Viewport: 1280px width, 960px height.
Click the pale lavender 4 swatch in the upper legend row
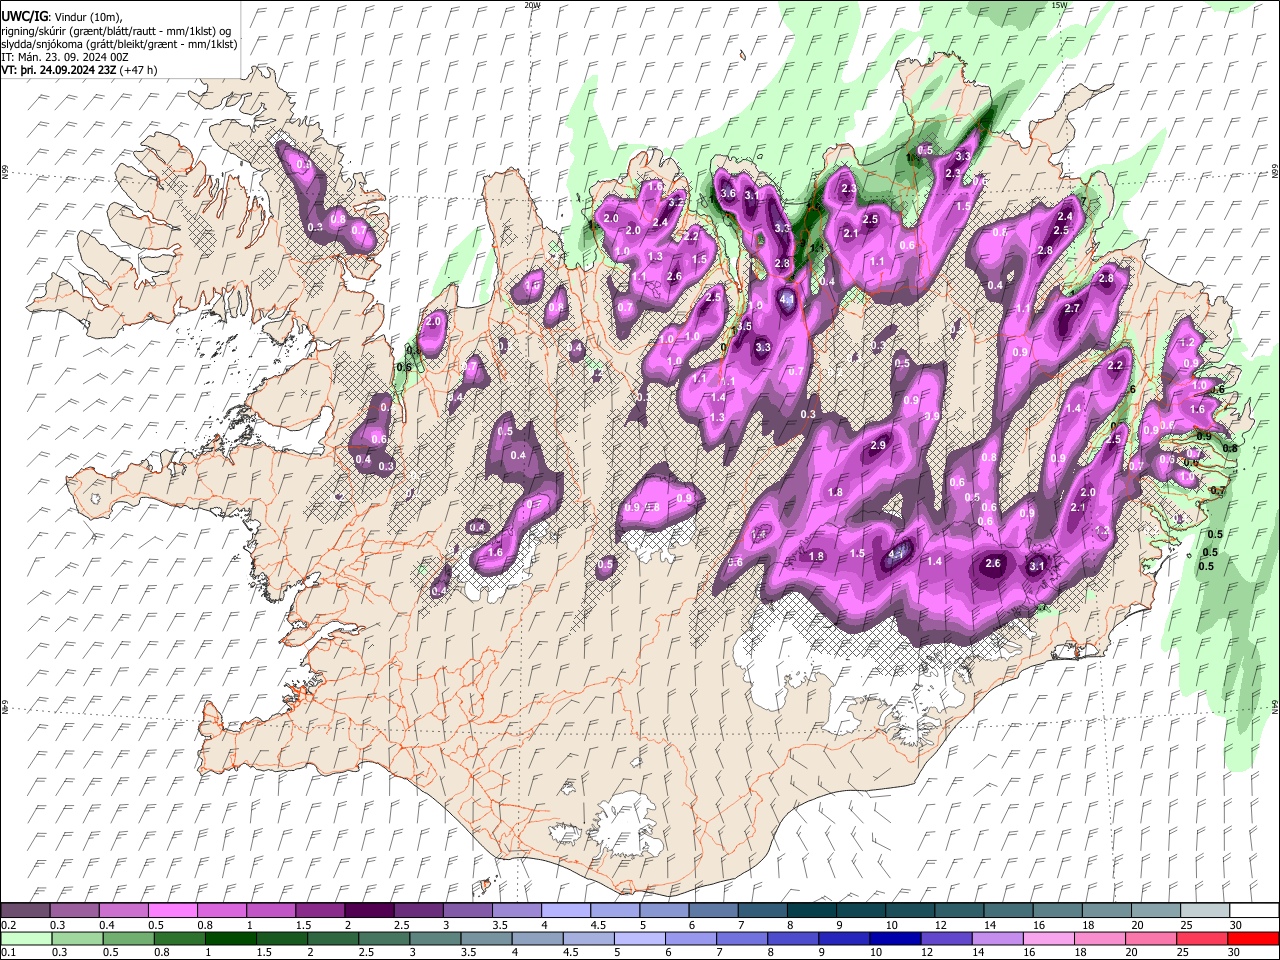tap(565, 911)
